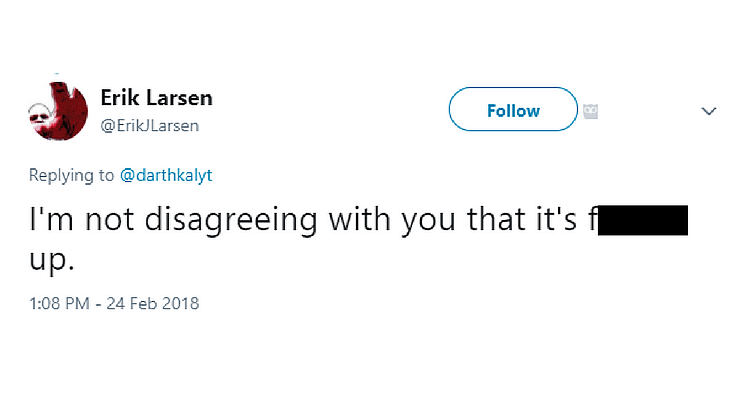Image resolution: width=750 pixels, height=400 pixels.
Task: Open the tweet timestamp 1:08 PM
Action: 59,303
